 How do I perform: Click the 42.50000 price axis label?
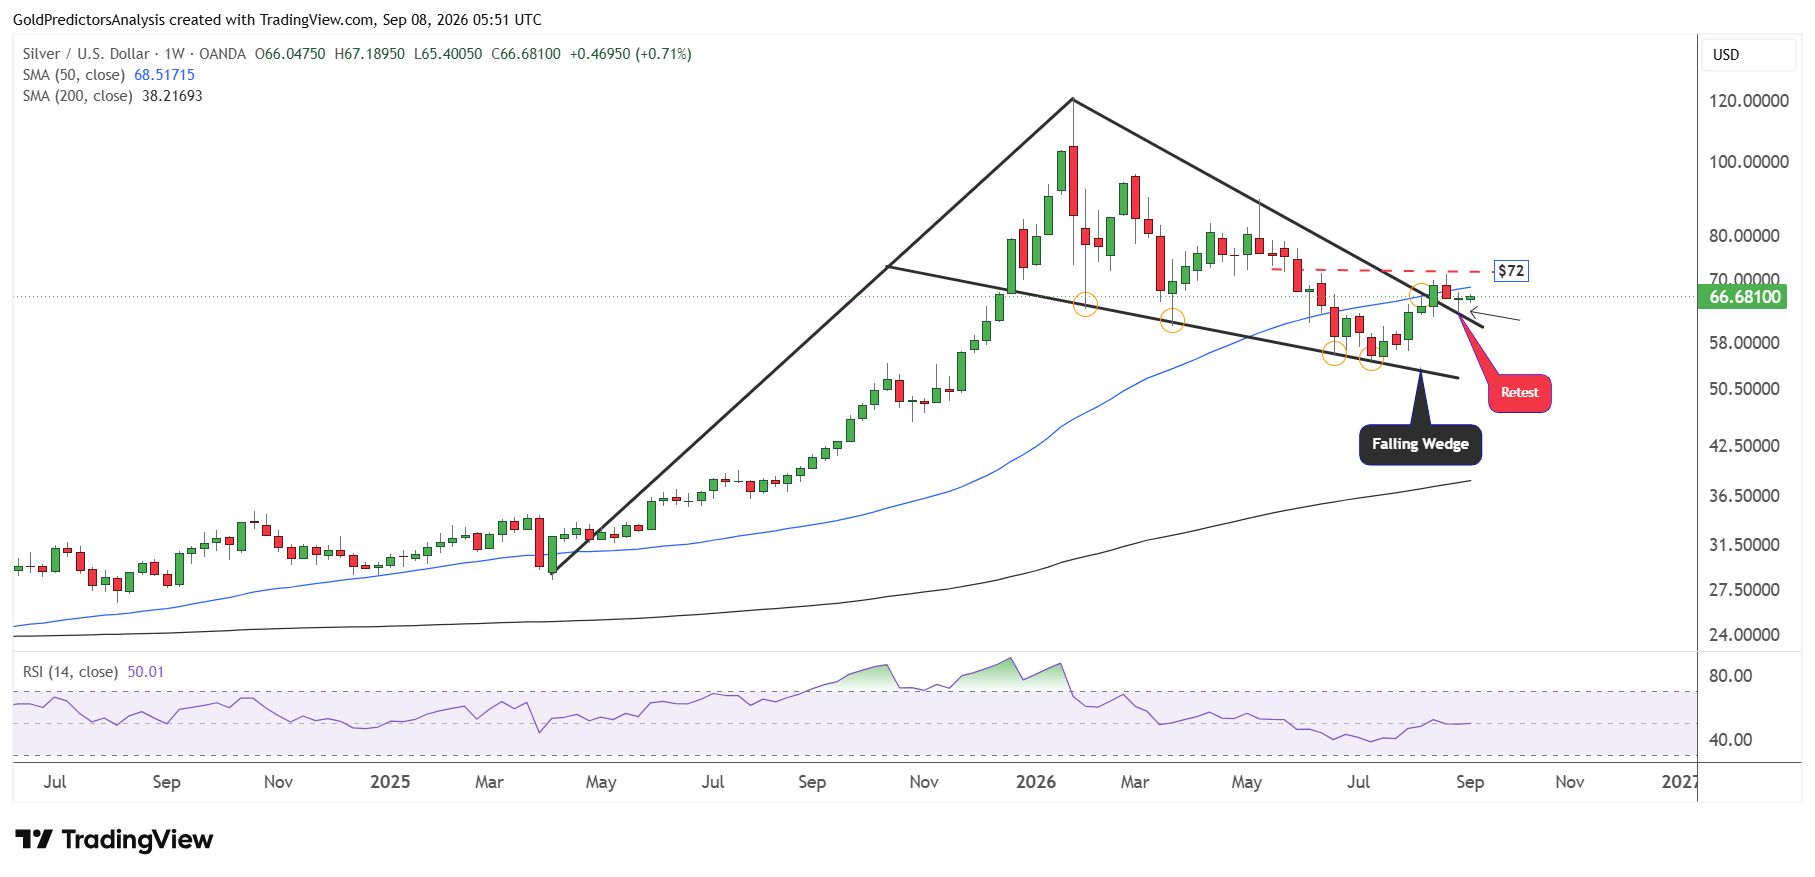click(x=1744, y=446)
